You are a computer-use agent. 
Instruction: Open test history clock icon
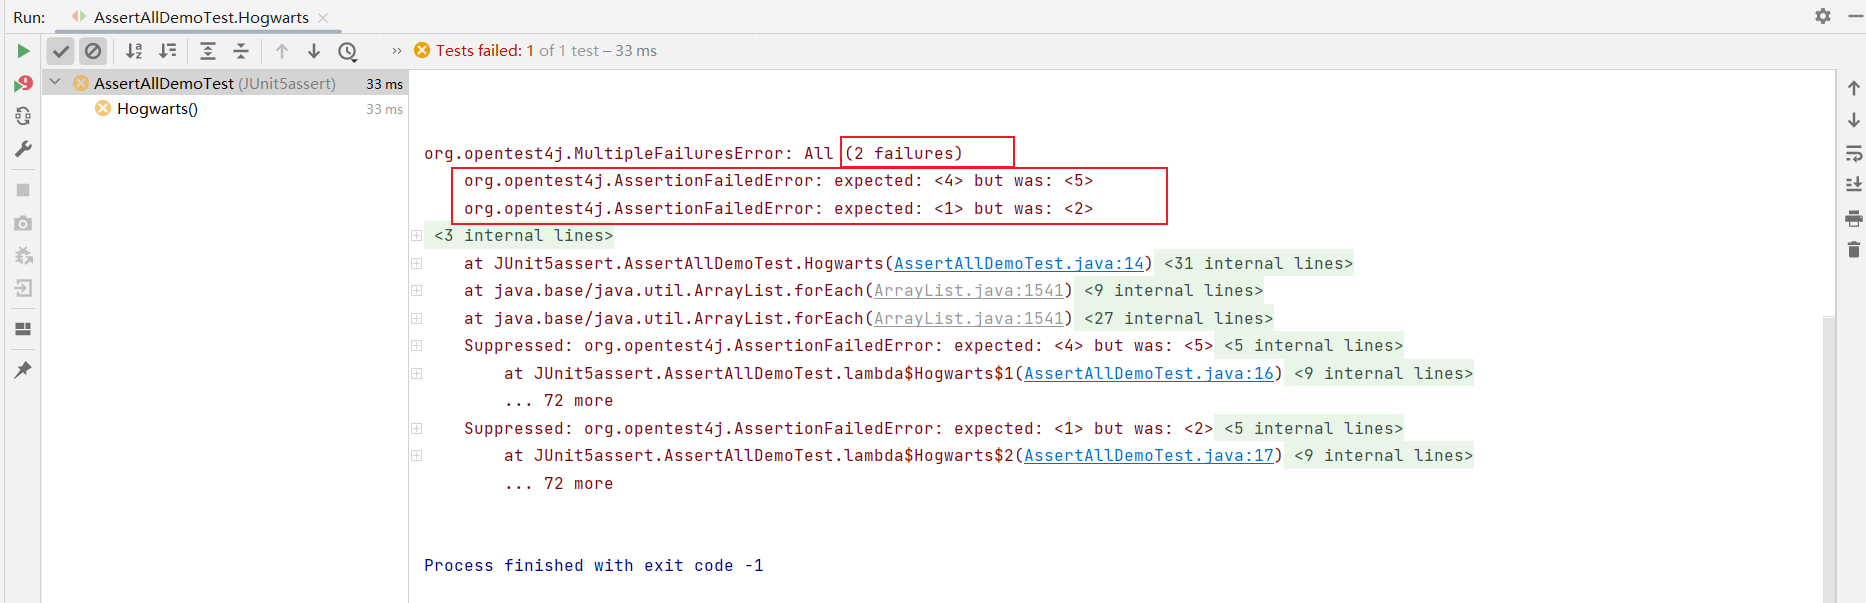pyautogui.click(x=348, y=51)
